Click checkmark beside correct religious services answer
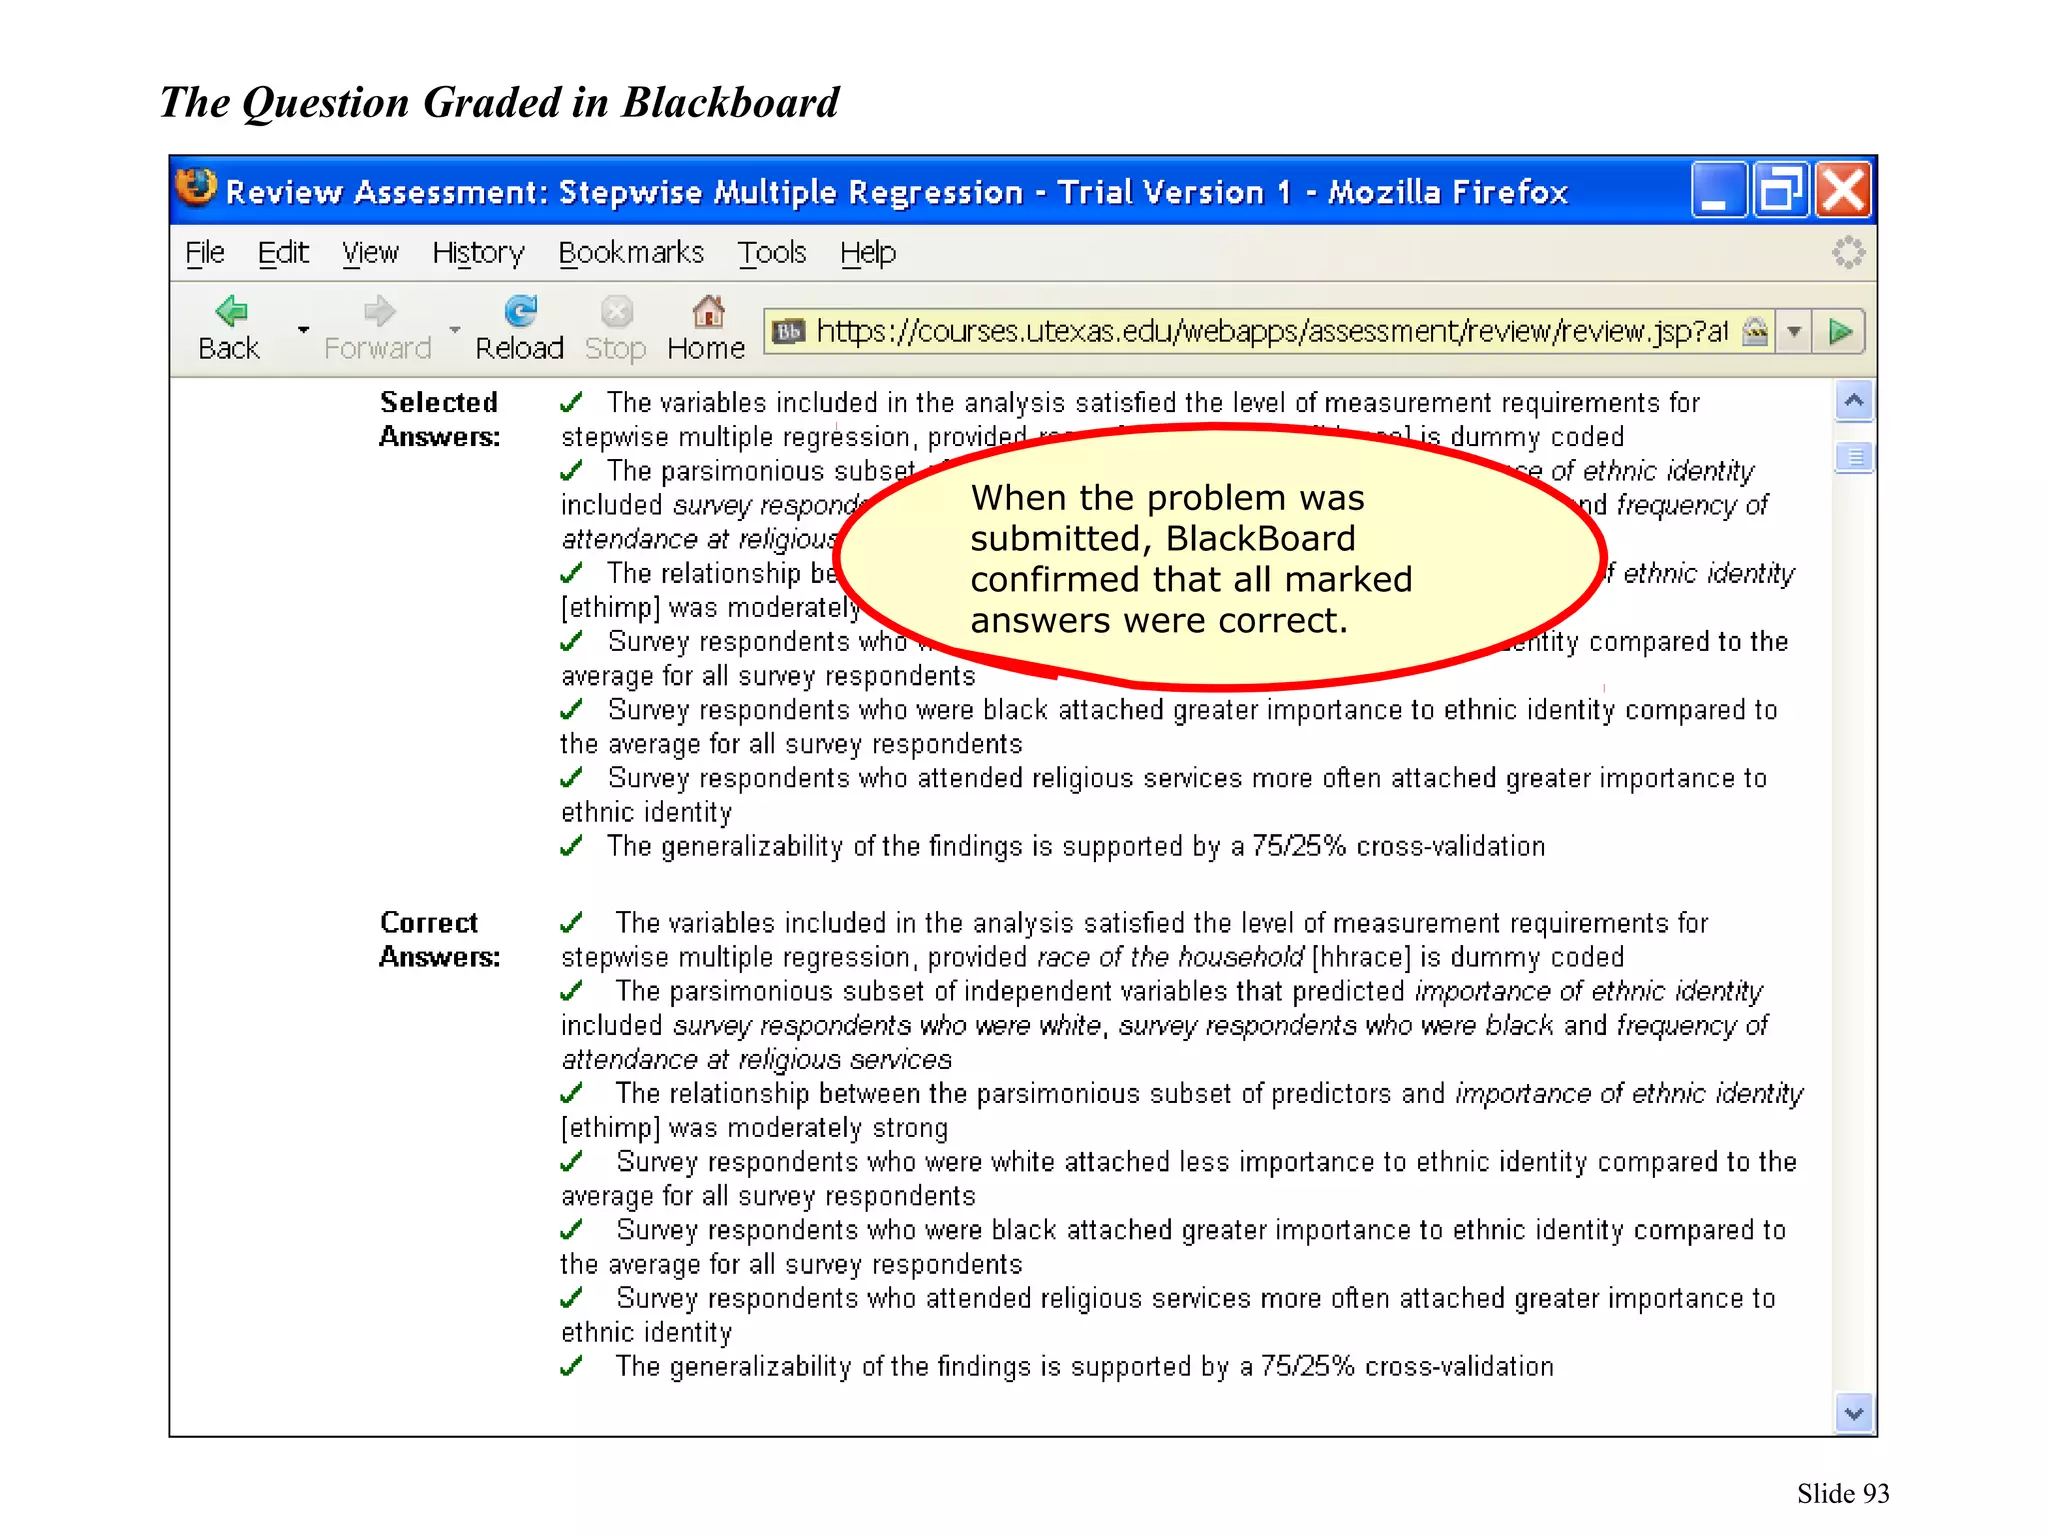 pyautogui.click(x=573, y=1298)
